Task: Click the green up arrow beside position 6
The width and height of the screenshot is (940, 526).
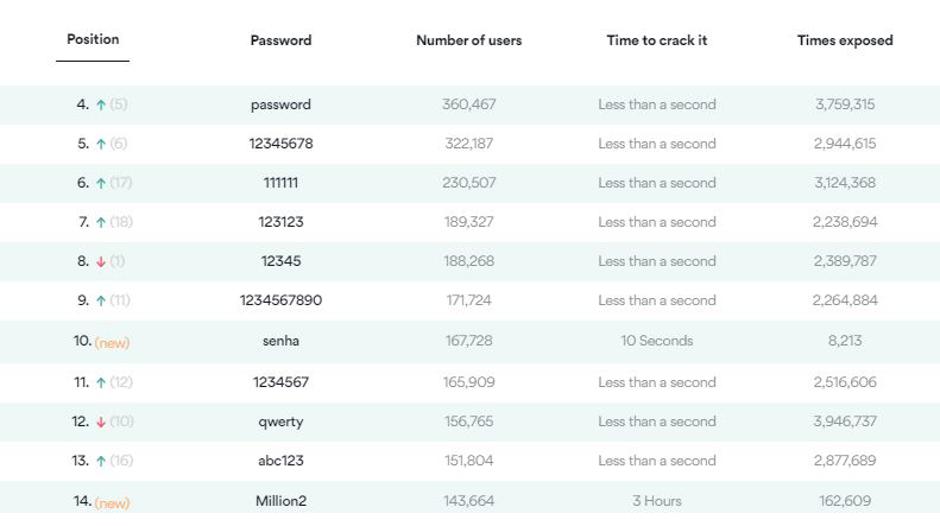Action: [x=100, y=183]
